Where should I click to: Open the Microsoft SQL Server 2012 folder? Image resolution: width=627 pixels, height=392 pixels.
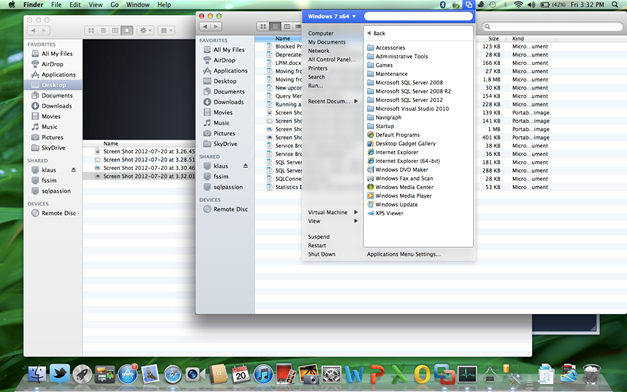(x=405, y=100)
